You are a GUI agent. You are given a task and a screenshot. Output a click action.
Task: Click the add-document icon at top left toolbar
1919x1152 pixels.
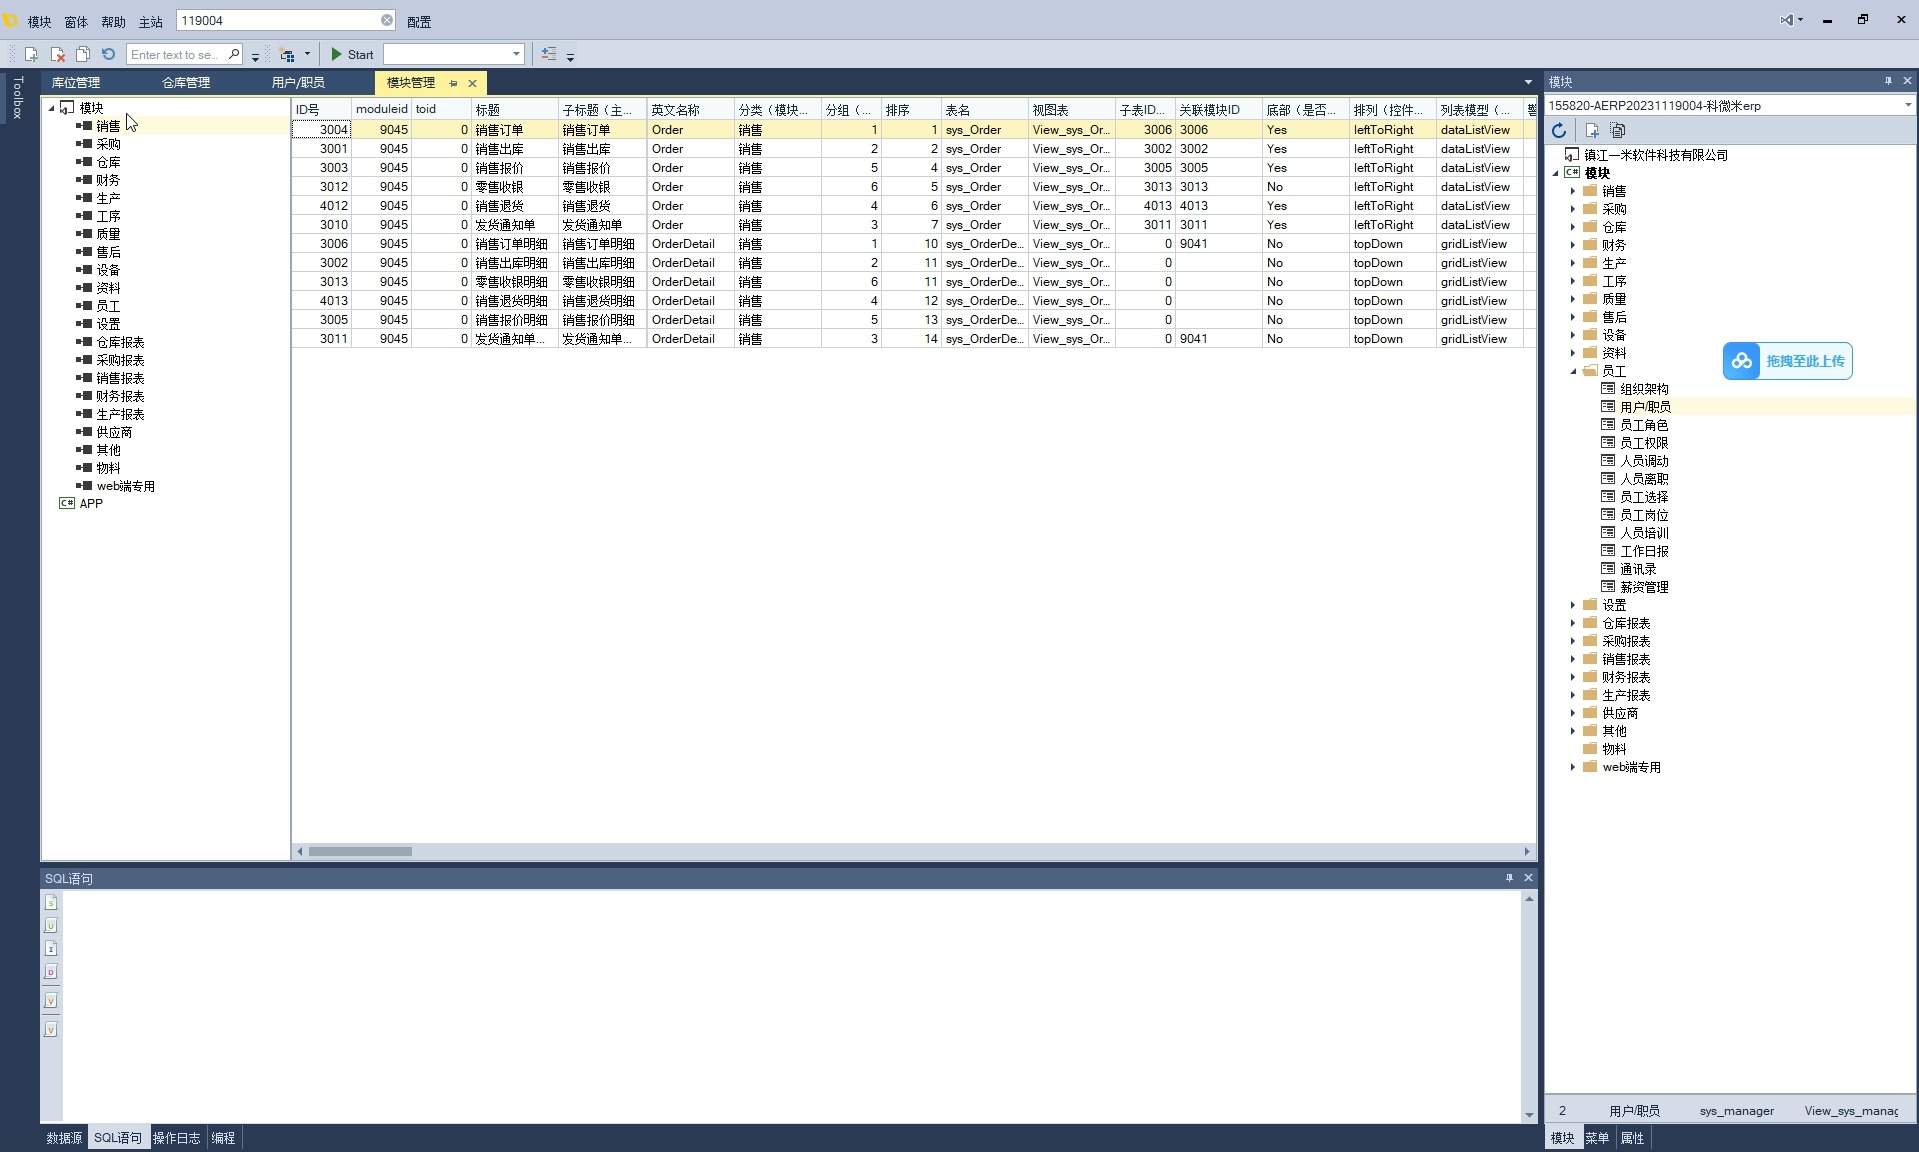(31, 54)
